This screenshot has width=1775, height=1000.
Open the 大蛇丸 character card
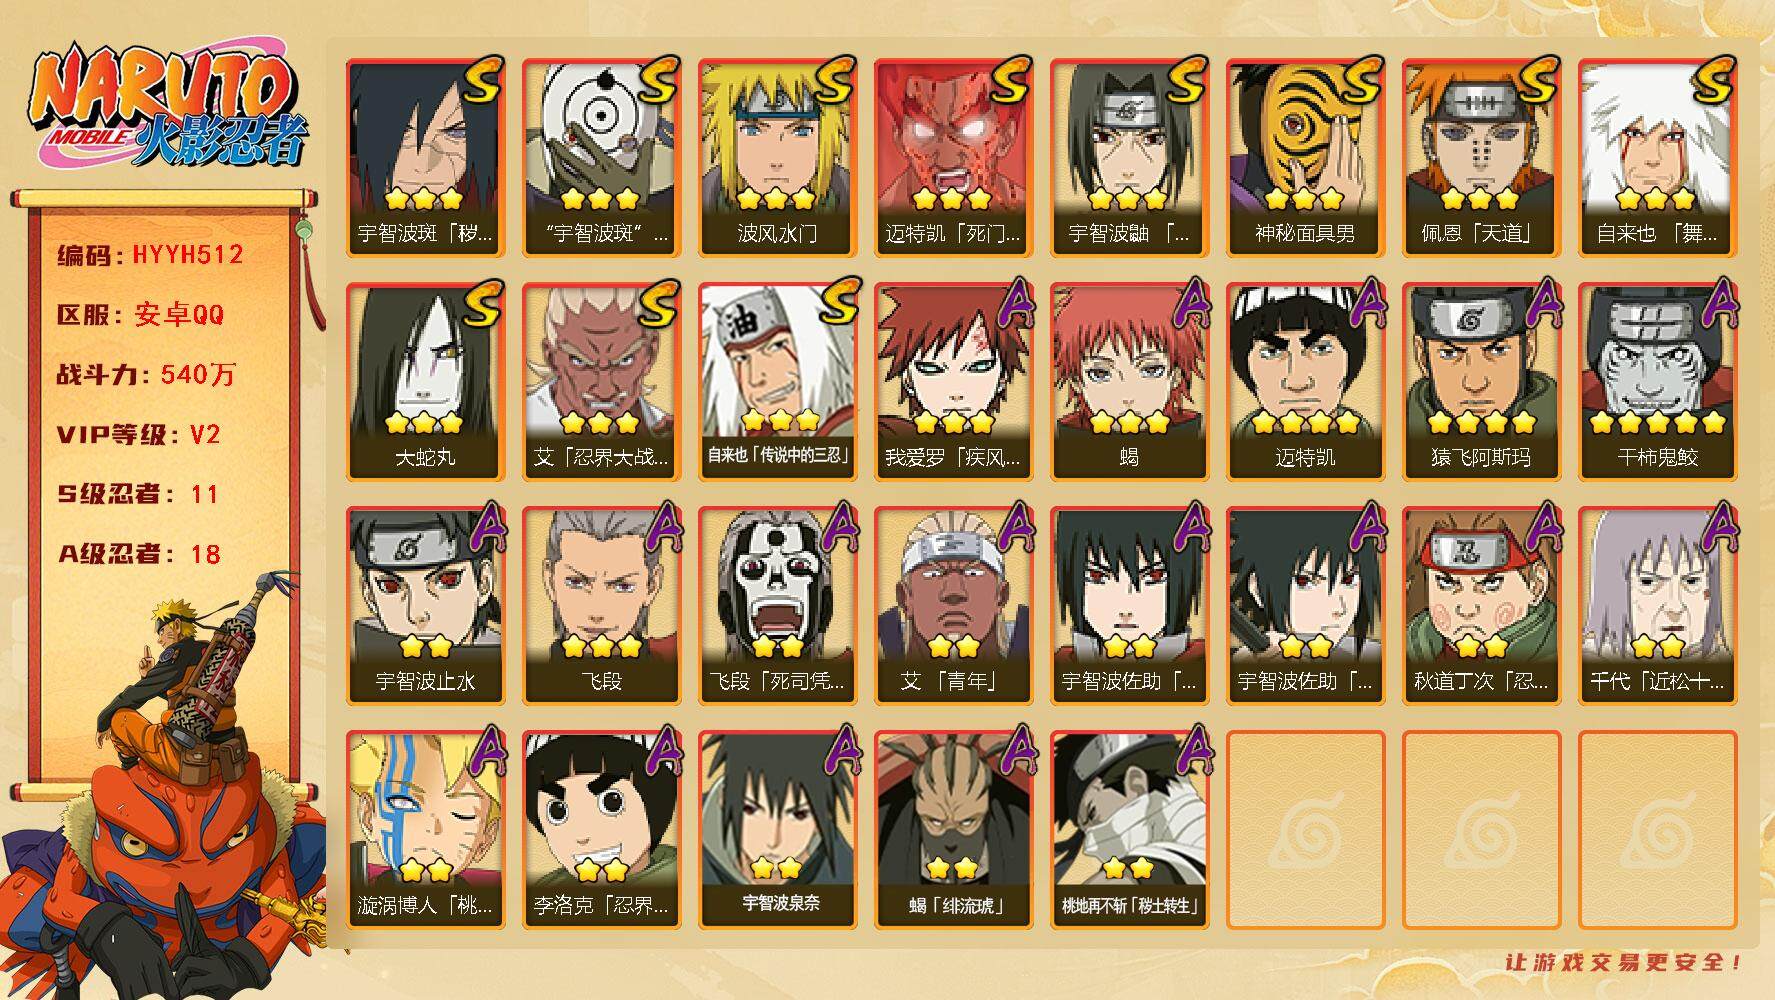[x=425, y=382]
